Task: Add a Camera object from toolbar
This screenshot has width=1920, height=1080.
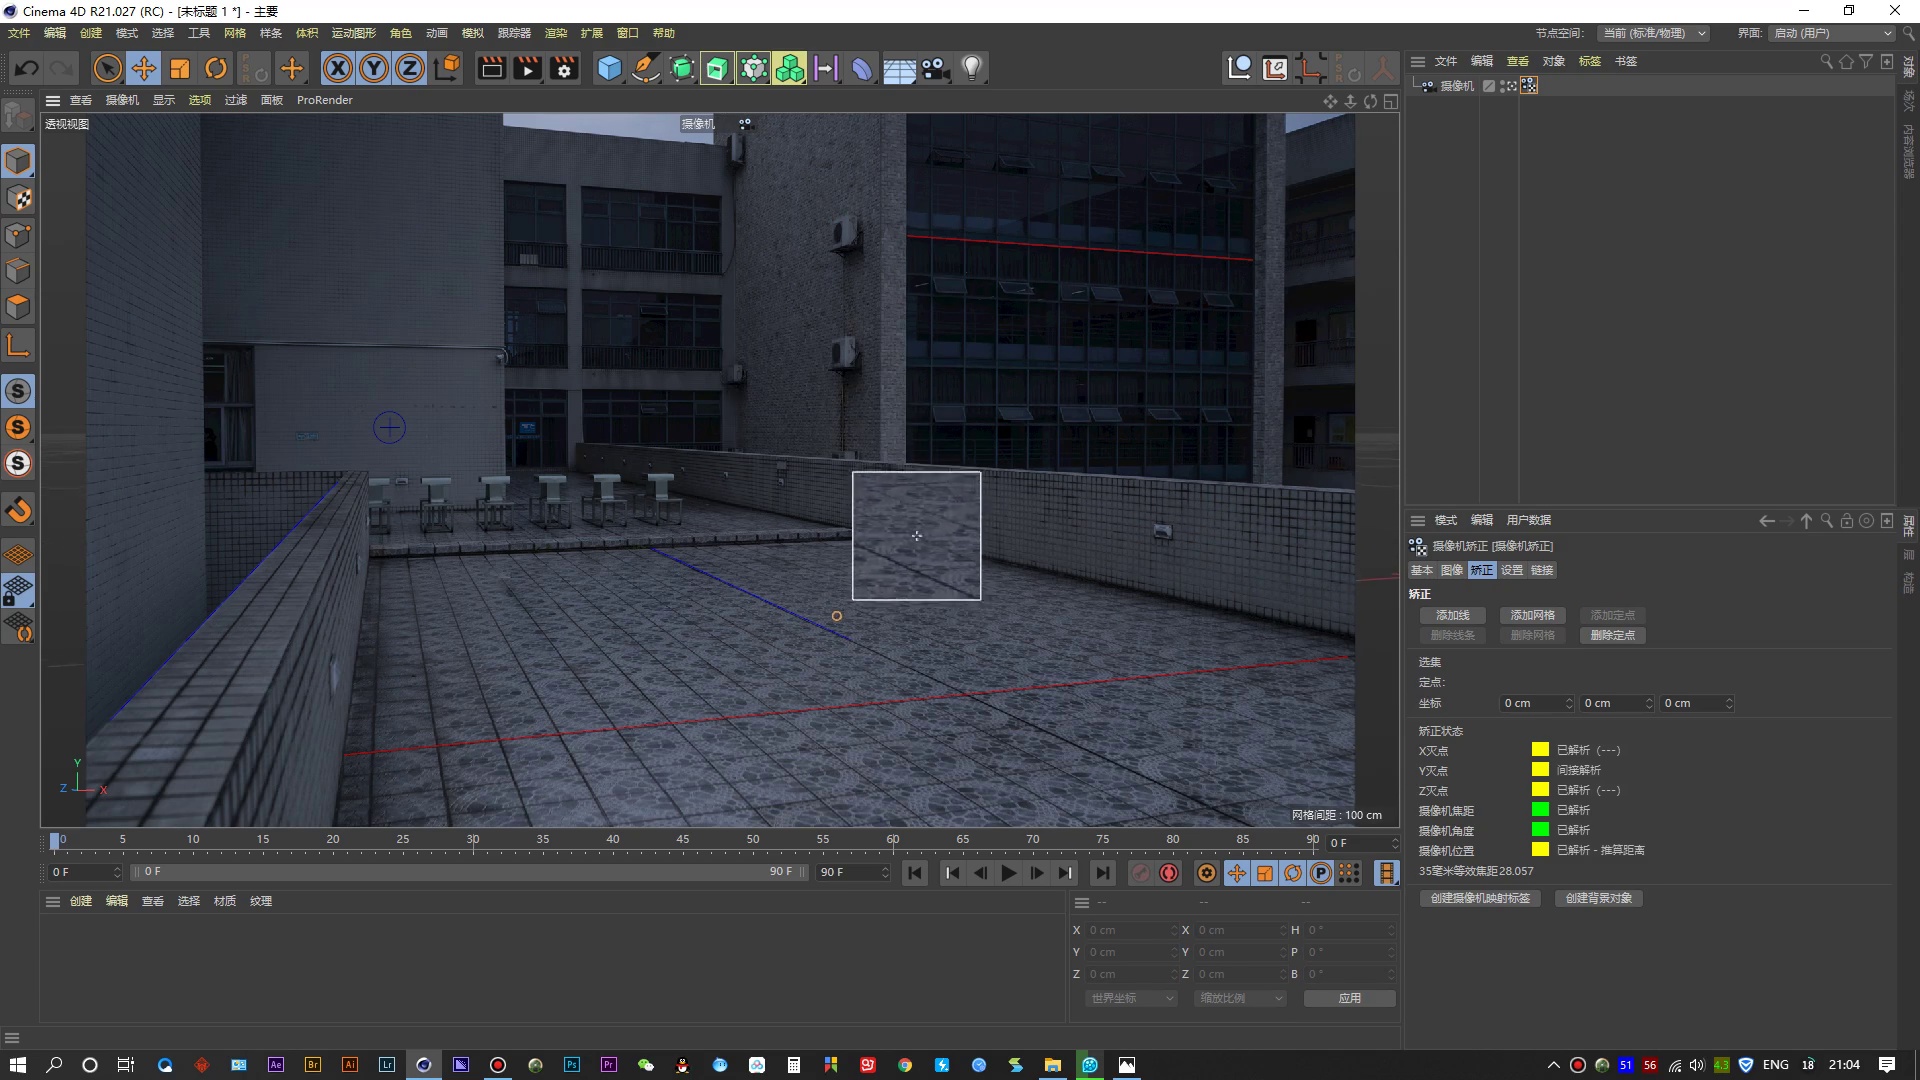Action: 935,68
